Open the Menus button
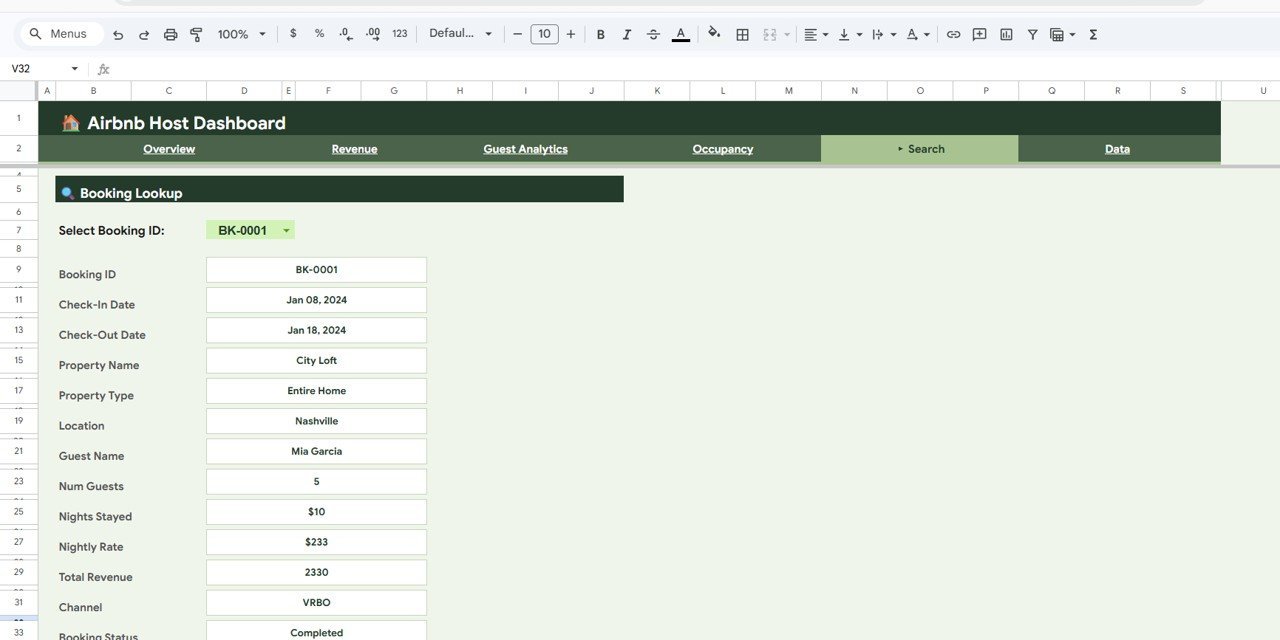 [59, 32]
